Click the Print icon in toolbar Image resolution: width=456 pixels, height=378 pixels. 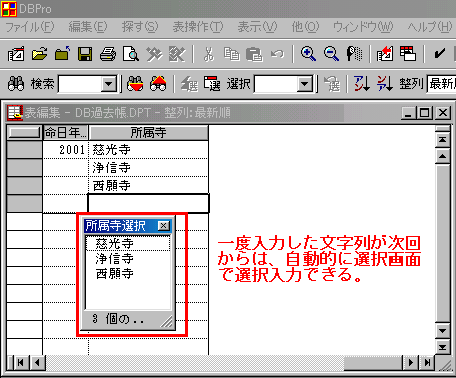tap(108, 54)
